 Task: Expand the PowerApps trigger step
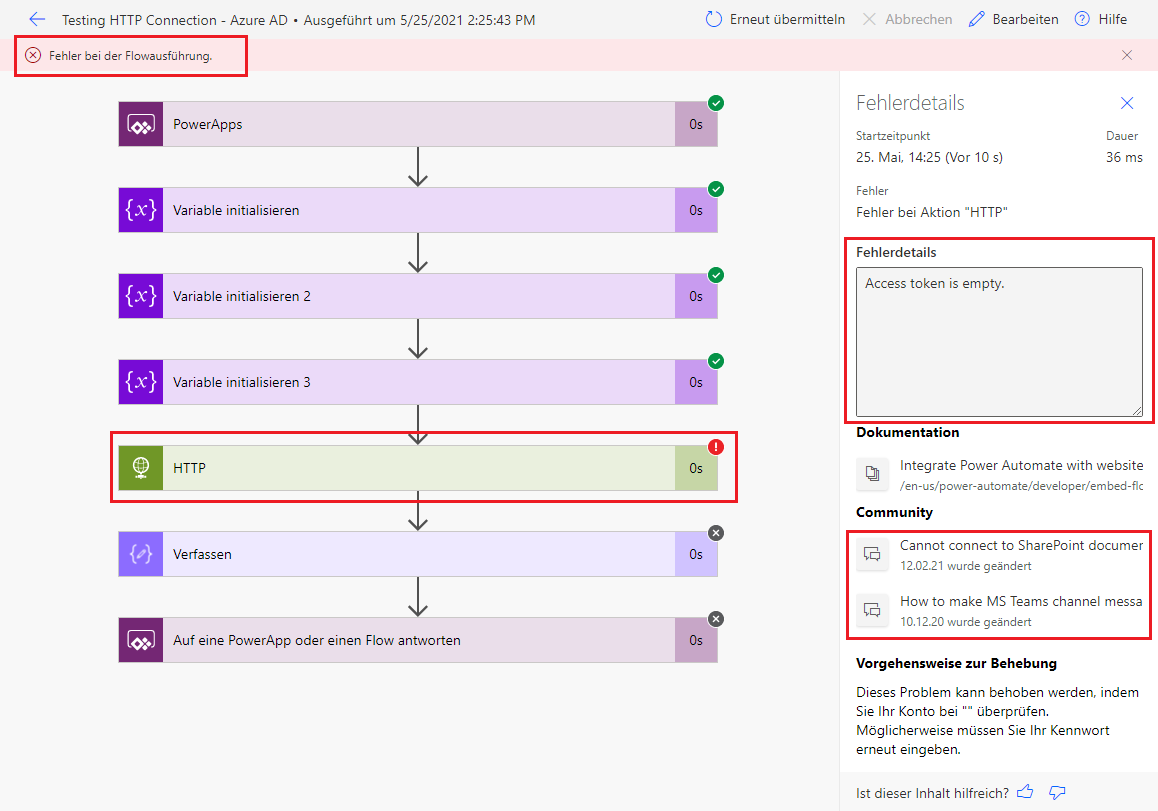point(418,124)
